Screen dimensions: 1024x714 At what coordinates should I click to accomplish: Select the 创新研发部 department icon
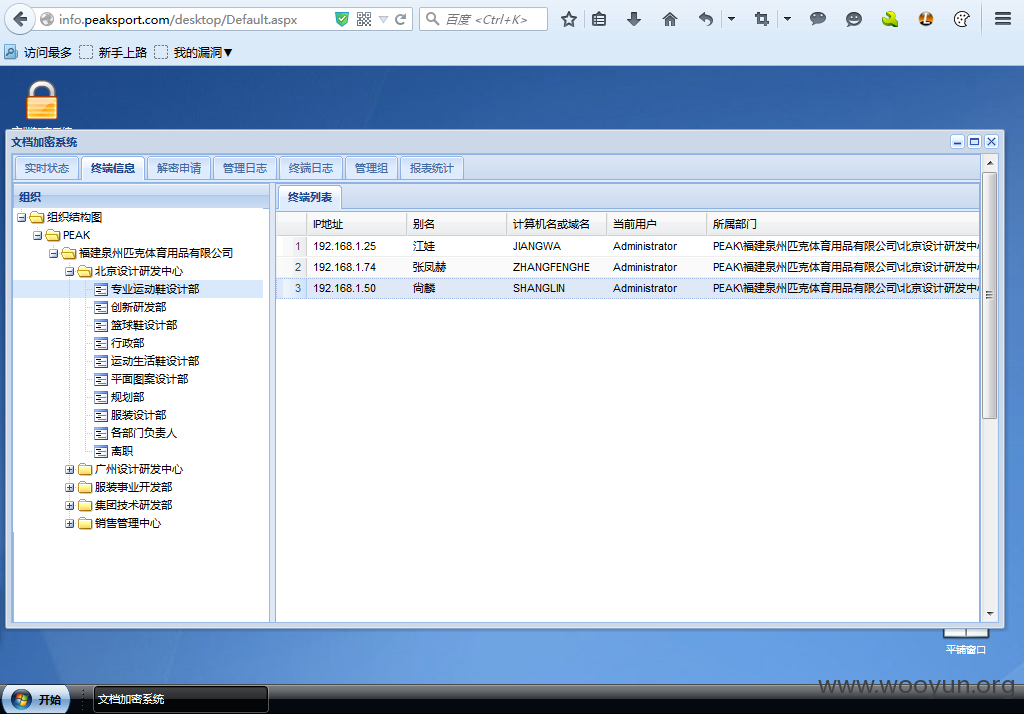coord(101,308)
